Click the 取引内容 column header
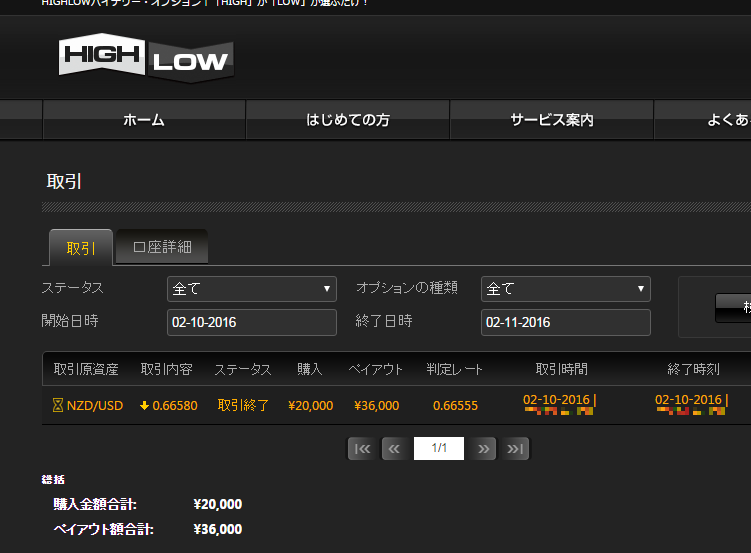 click(167, 369)
